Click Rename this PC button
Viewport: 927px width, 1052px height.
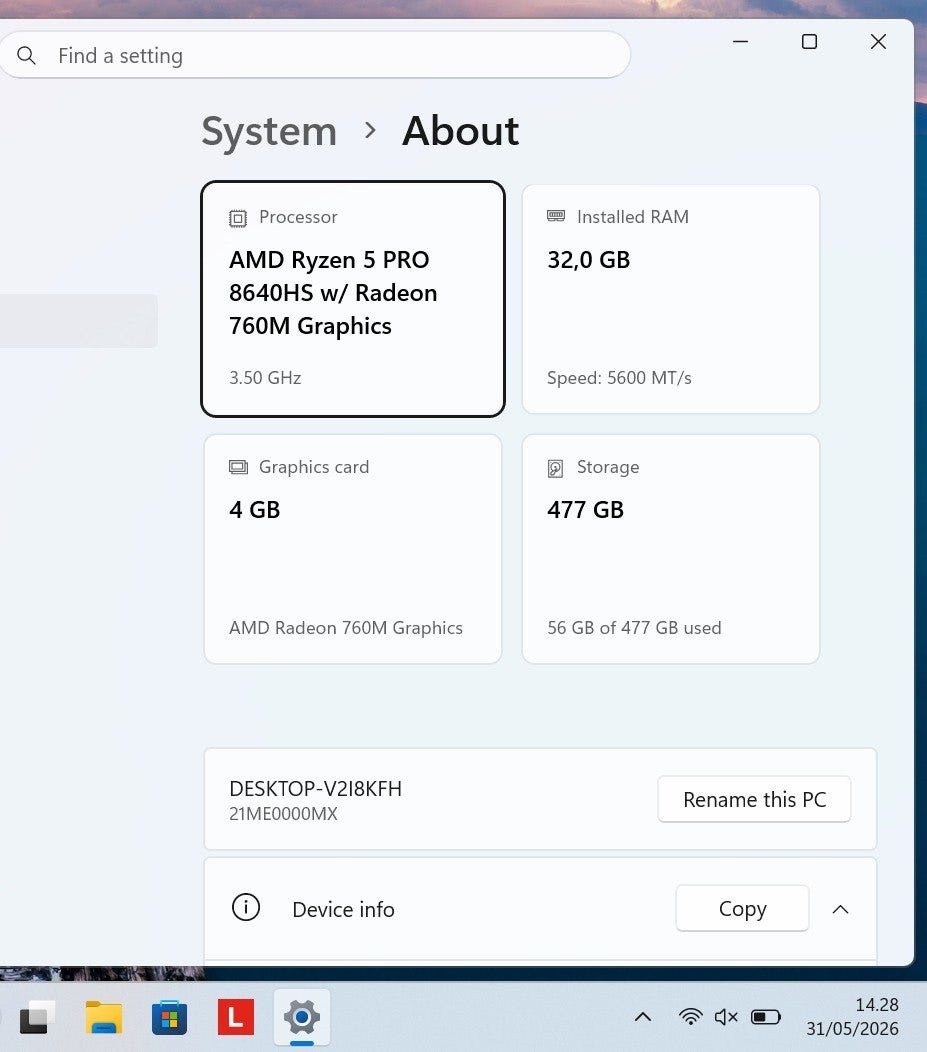(x=754, y=799)
